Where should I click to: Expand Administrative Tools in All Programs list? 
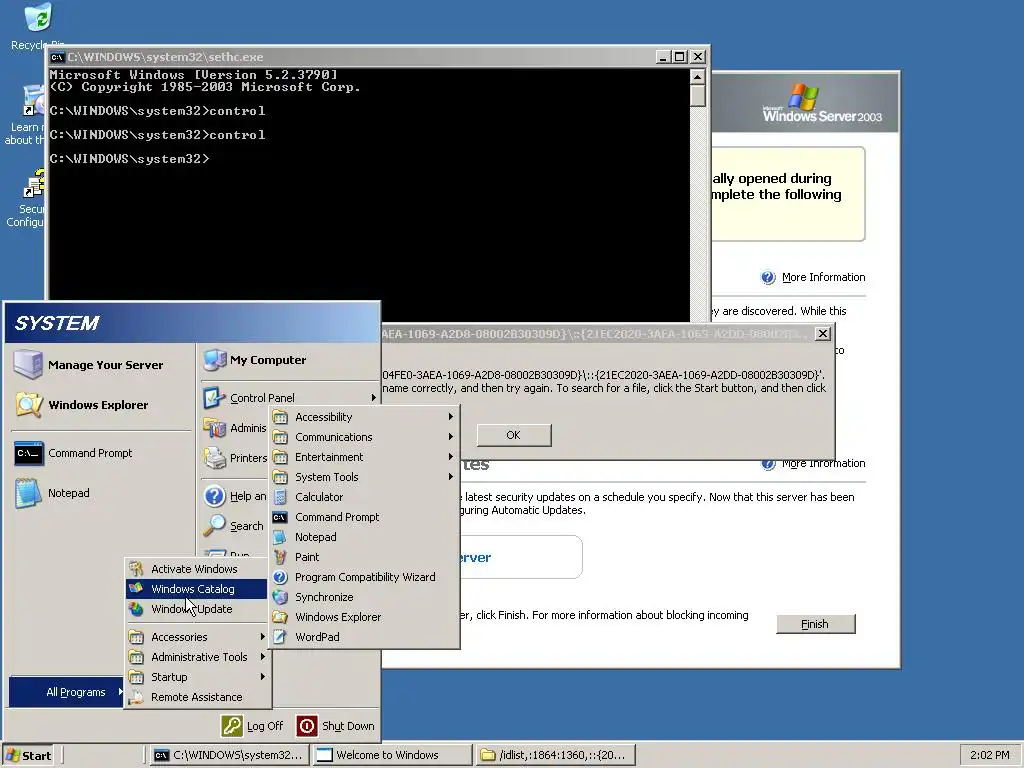point(197,657)
